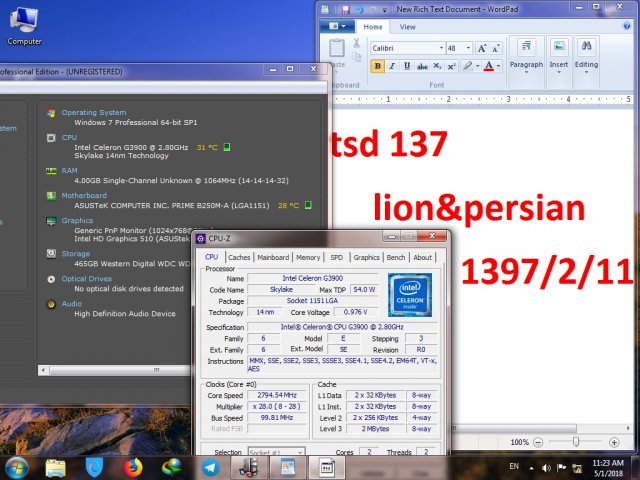
Task: Apply superscript formatting
Action: point(449,66)
